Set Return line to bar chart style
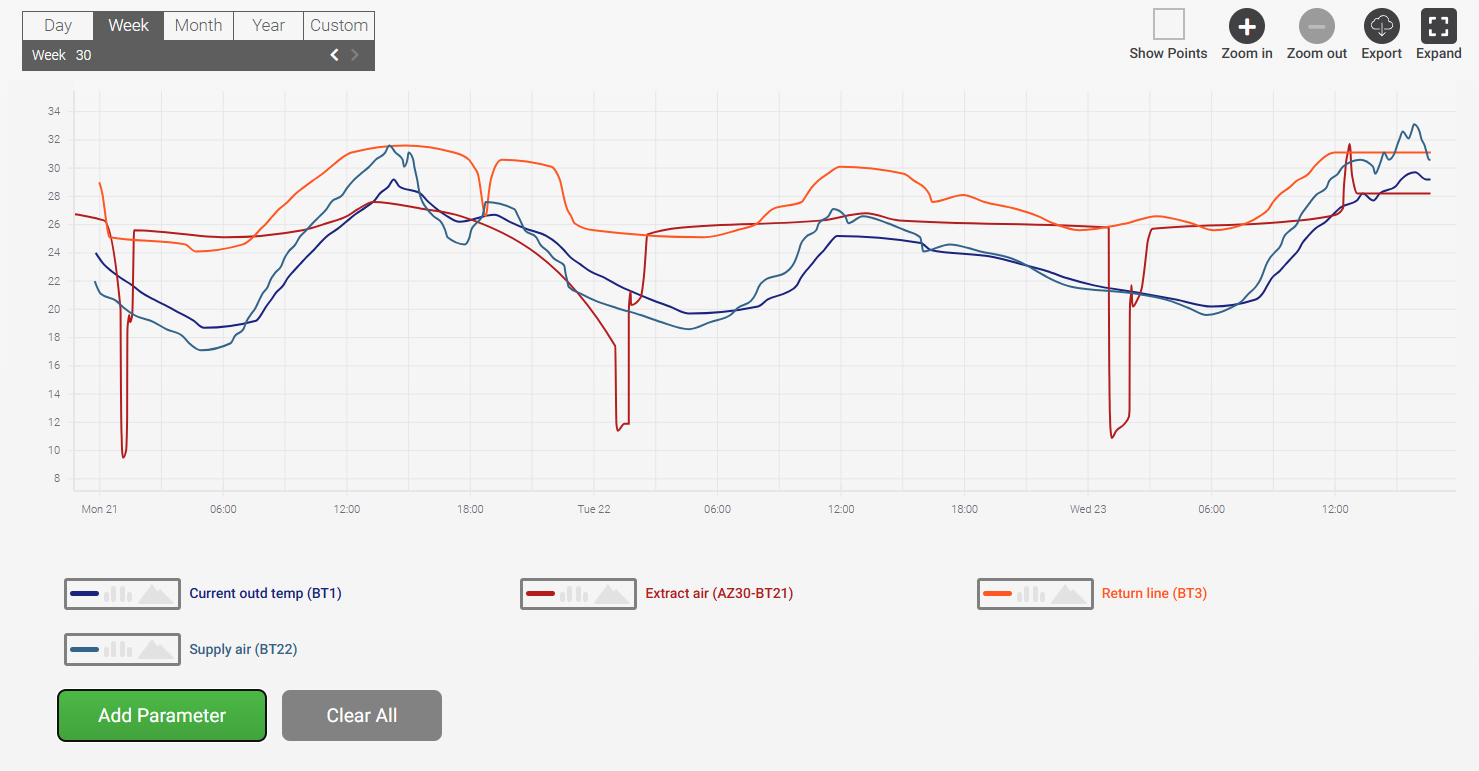This screenshot has width=1479, height=771. [x=1031, y=594]
